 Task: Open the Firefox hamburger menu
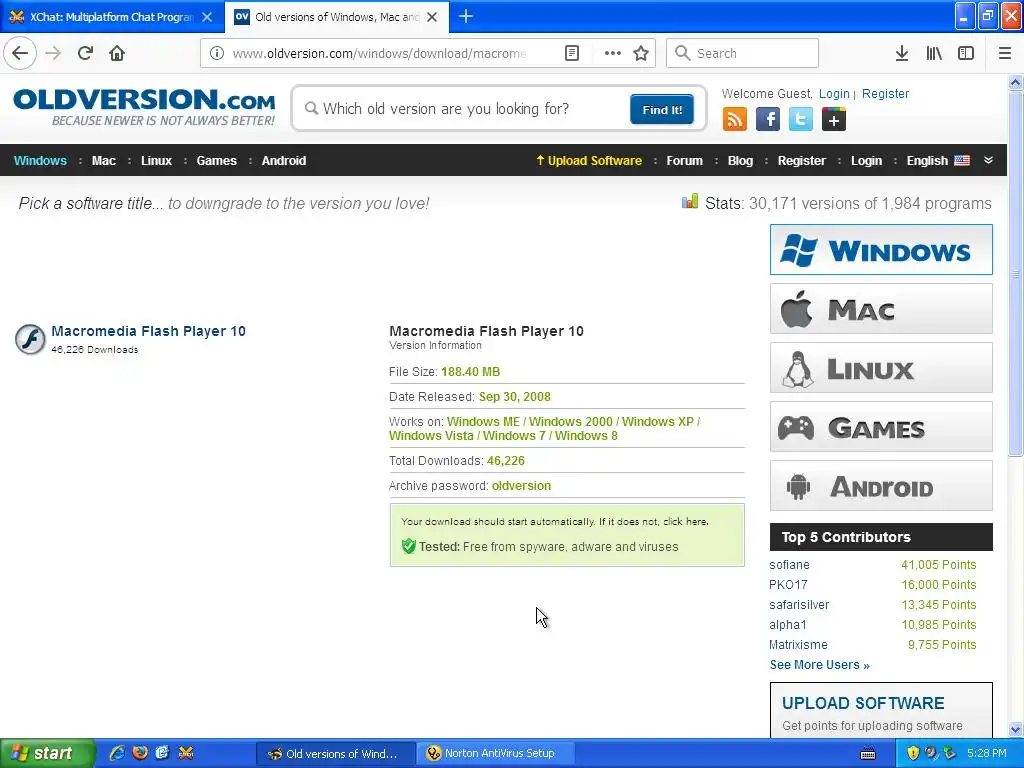click(x=1004, y=53)
